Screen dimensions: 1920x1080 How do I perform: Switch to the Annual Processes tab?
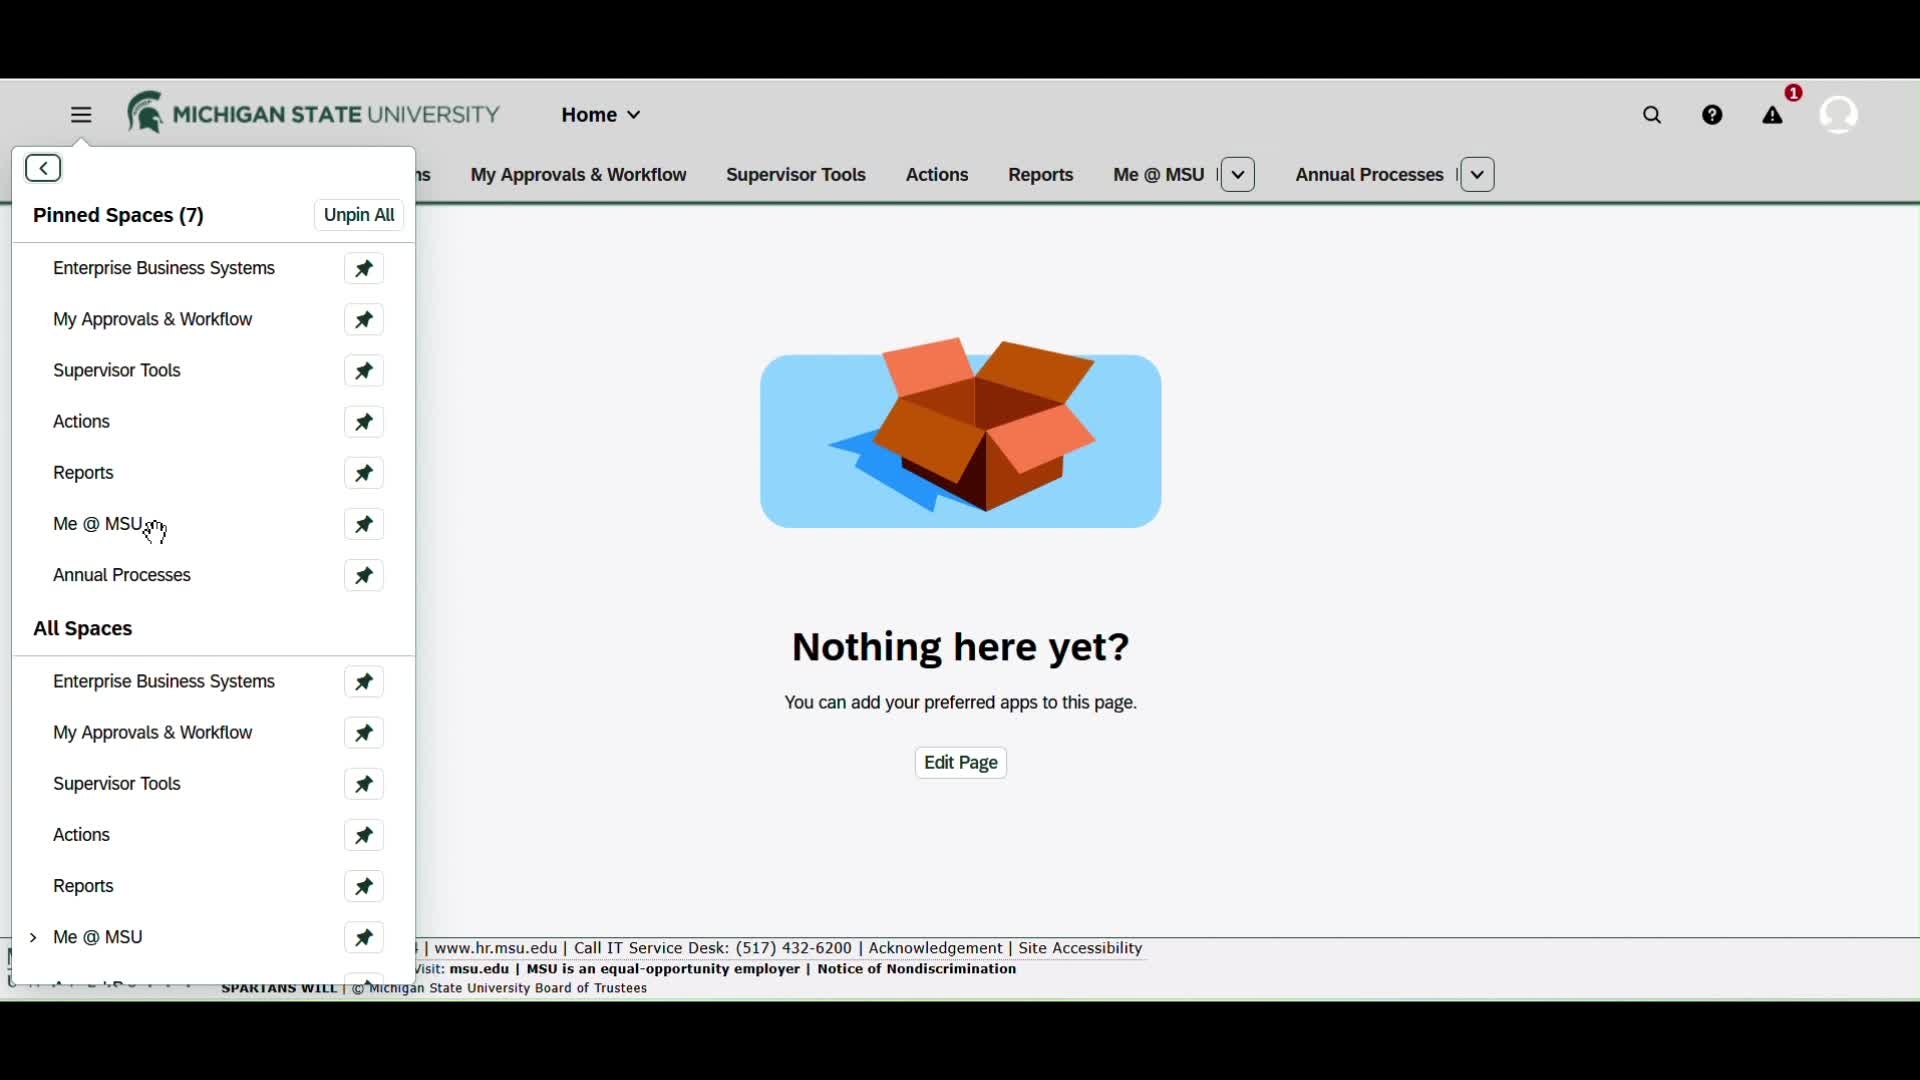point(1370,177)
